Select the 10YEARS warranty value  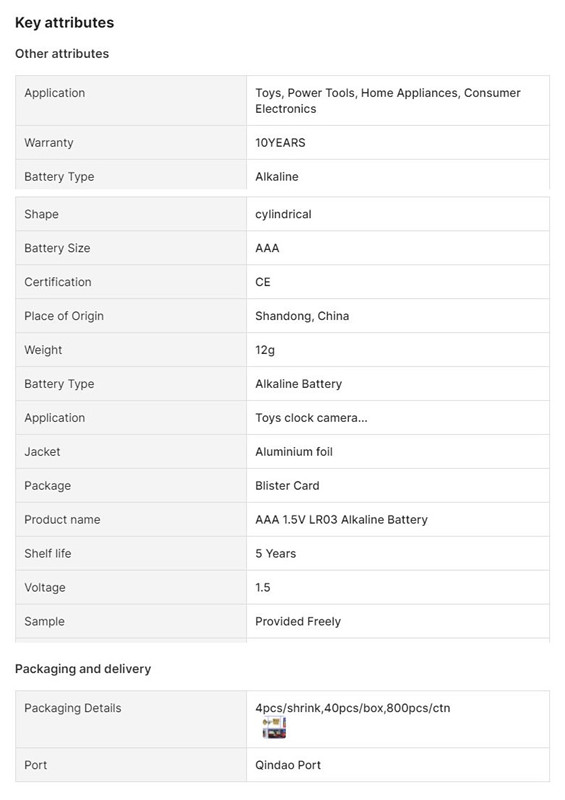tap(280, 143)
